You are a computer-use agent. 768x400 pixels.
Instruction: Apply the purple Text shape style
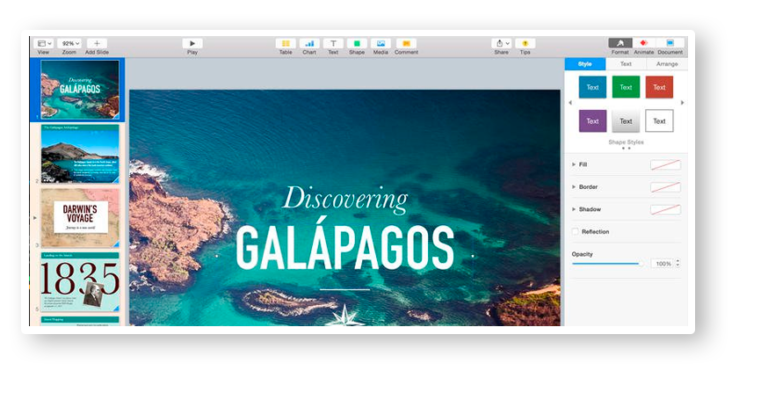[x=592, y=121]
